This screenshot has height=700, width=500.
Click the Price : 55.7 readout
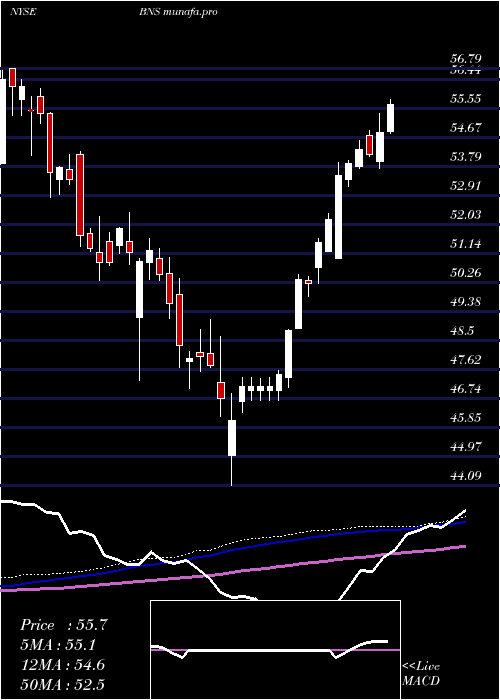click(x=64, y=625)
